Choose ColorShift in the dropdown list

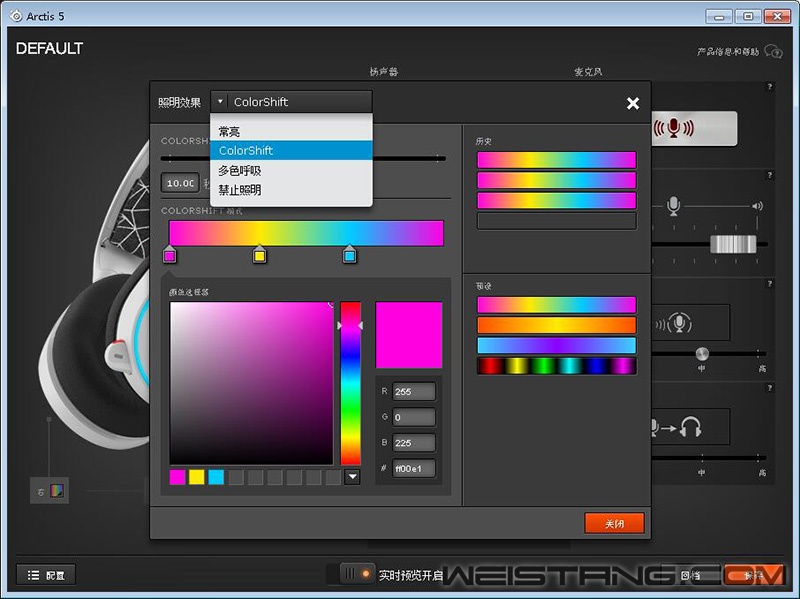(x=291, y=151)
